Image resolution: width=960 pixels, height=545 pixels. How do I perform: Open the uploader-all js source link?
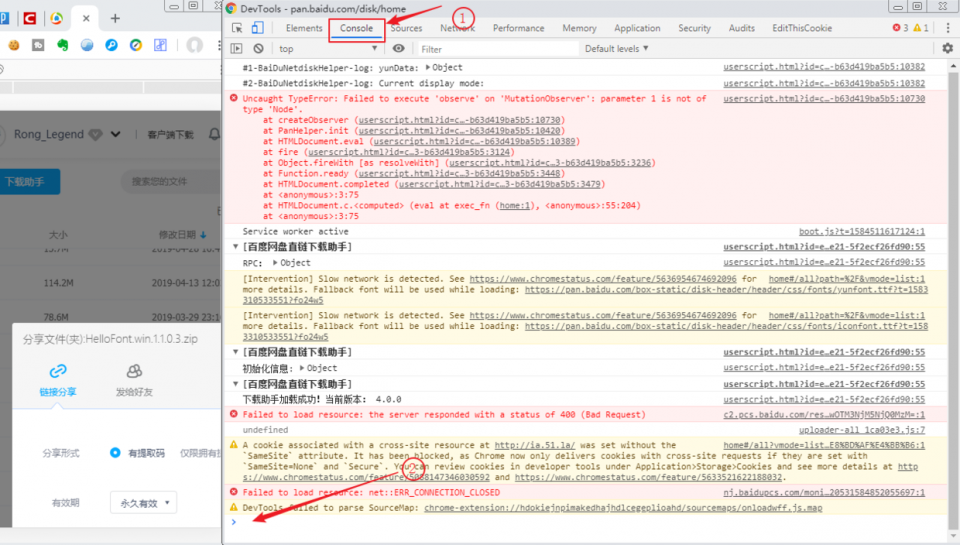click(861, 430)
